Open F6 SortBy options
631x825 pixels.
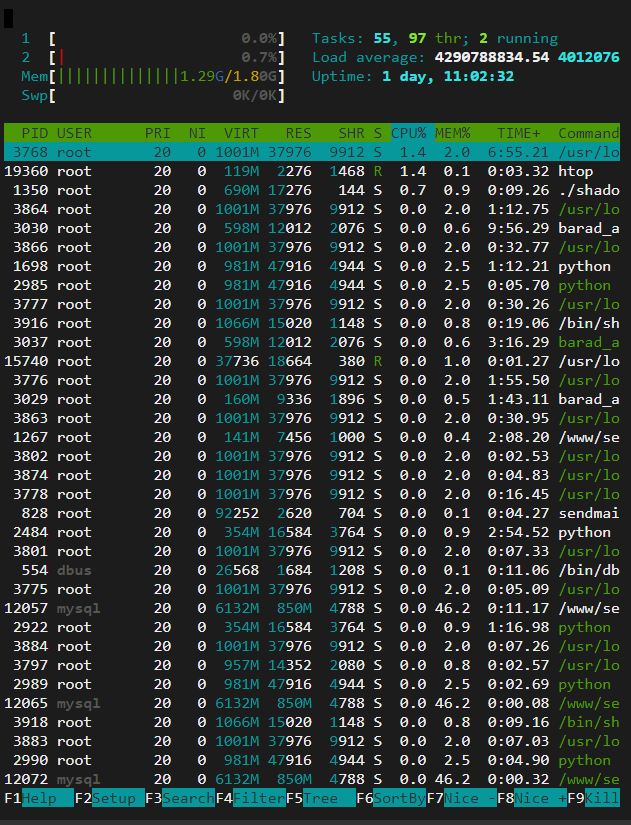tap(394, 798)
